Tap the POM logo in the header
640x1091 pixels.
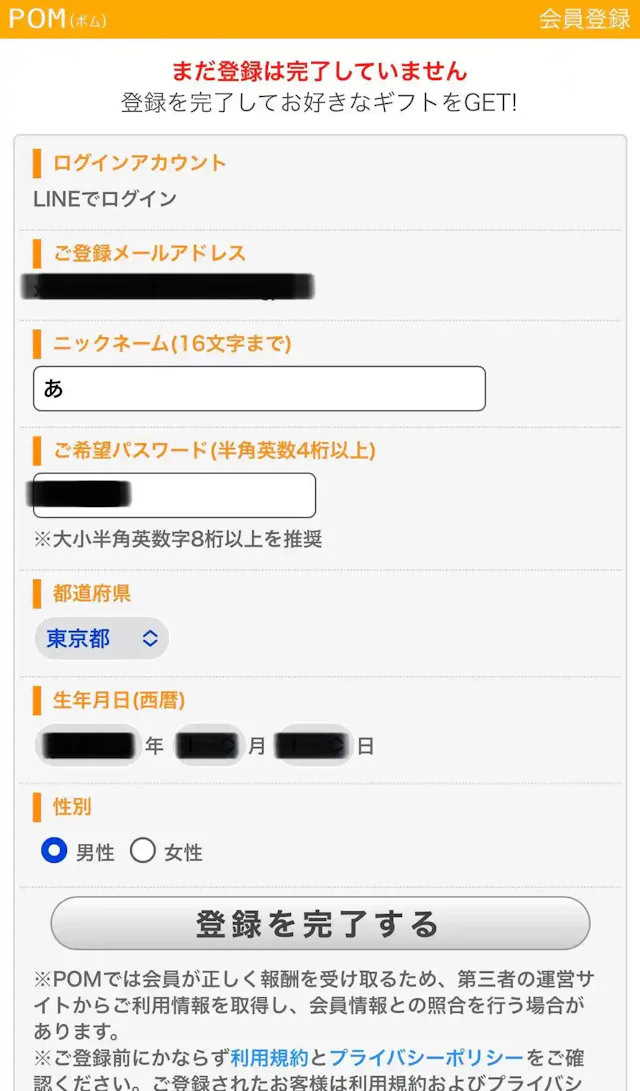tap(57, 19)
